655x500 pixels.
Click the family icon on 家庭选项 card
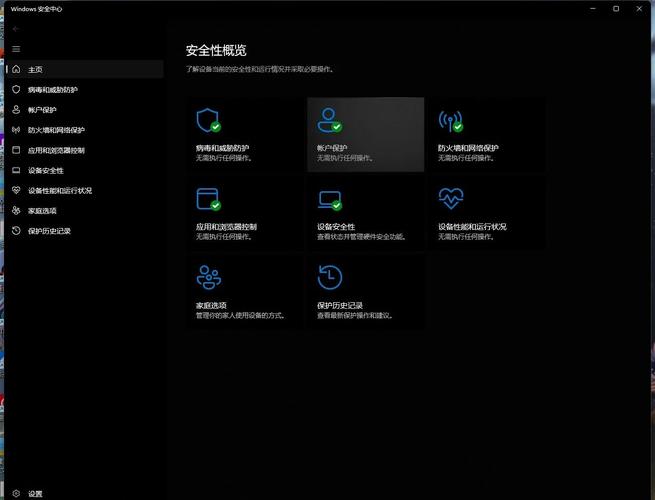tap(209, 277)
